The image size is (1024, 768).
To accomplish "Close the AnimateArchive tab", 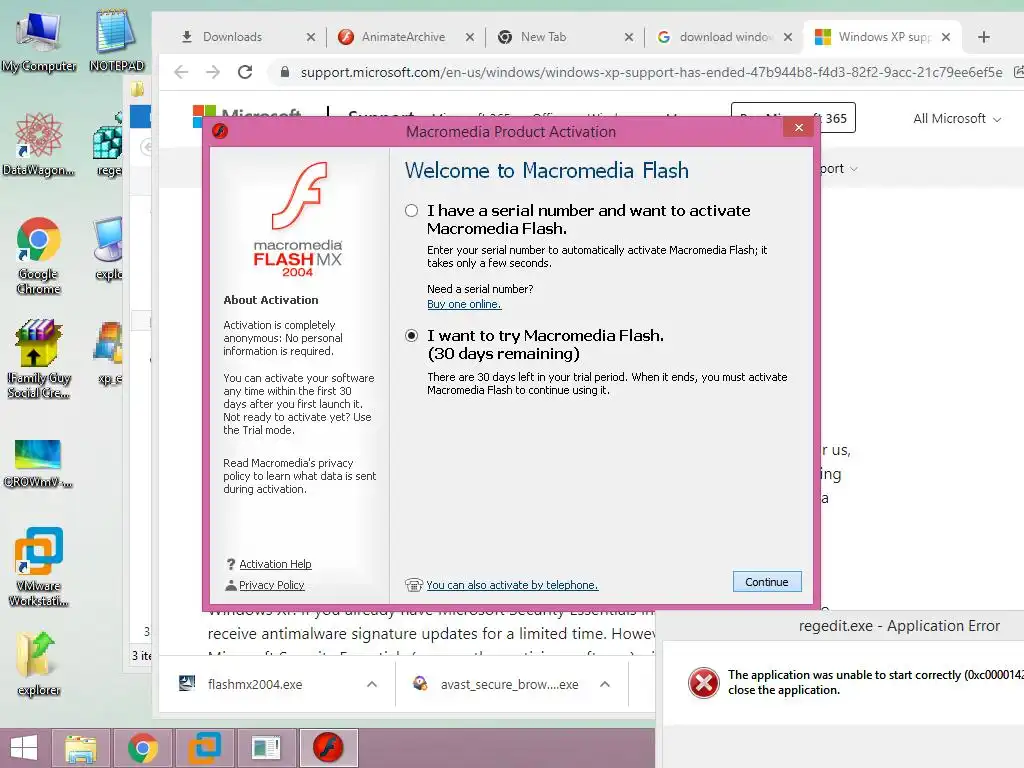I will [470, 37].
